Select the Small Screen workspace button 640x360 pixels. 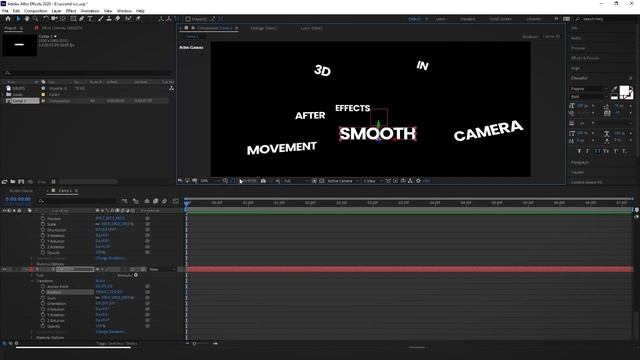500,19
